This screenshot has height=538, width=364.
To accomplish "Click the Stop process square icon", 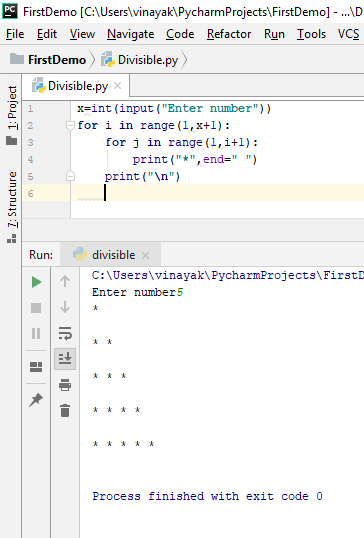I will point(36,308).
